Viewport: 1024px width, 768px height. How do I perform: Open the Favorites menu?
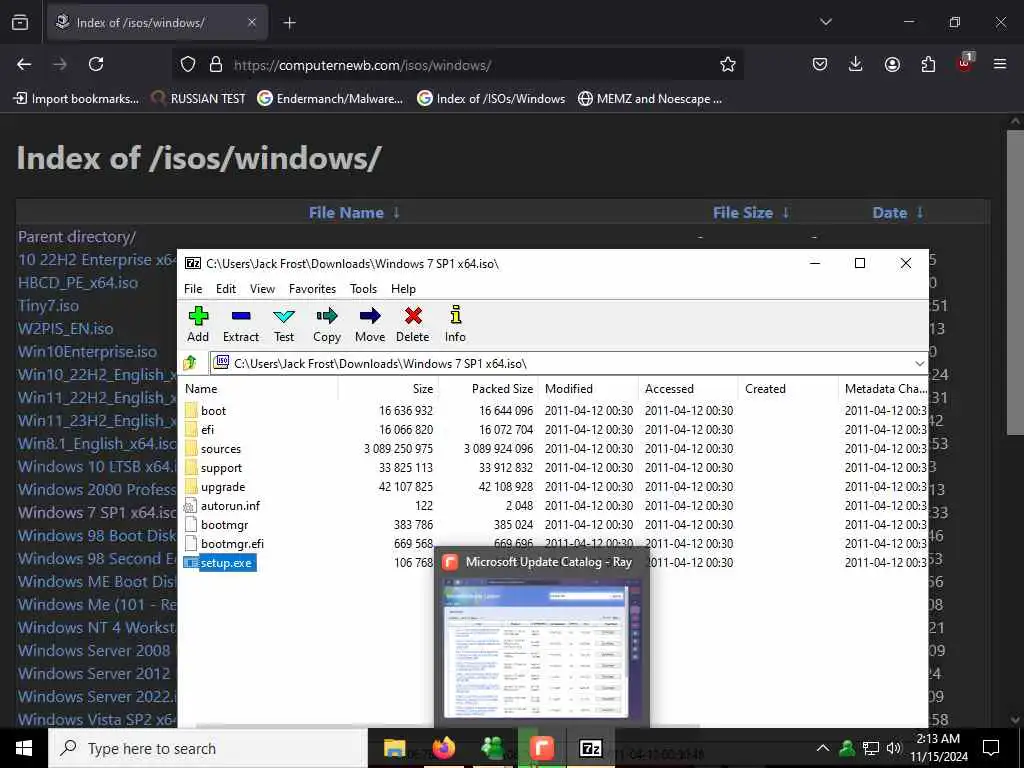pyautogui.click(x=312, y=289)
